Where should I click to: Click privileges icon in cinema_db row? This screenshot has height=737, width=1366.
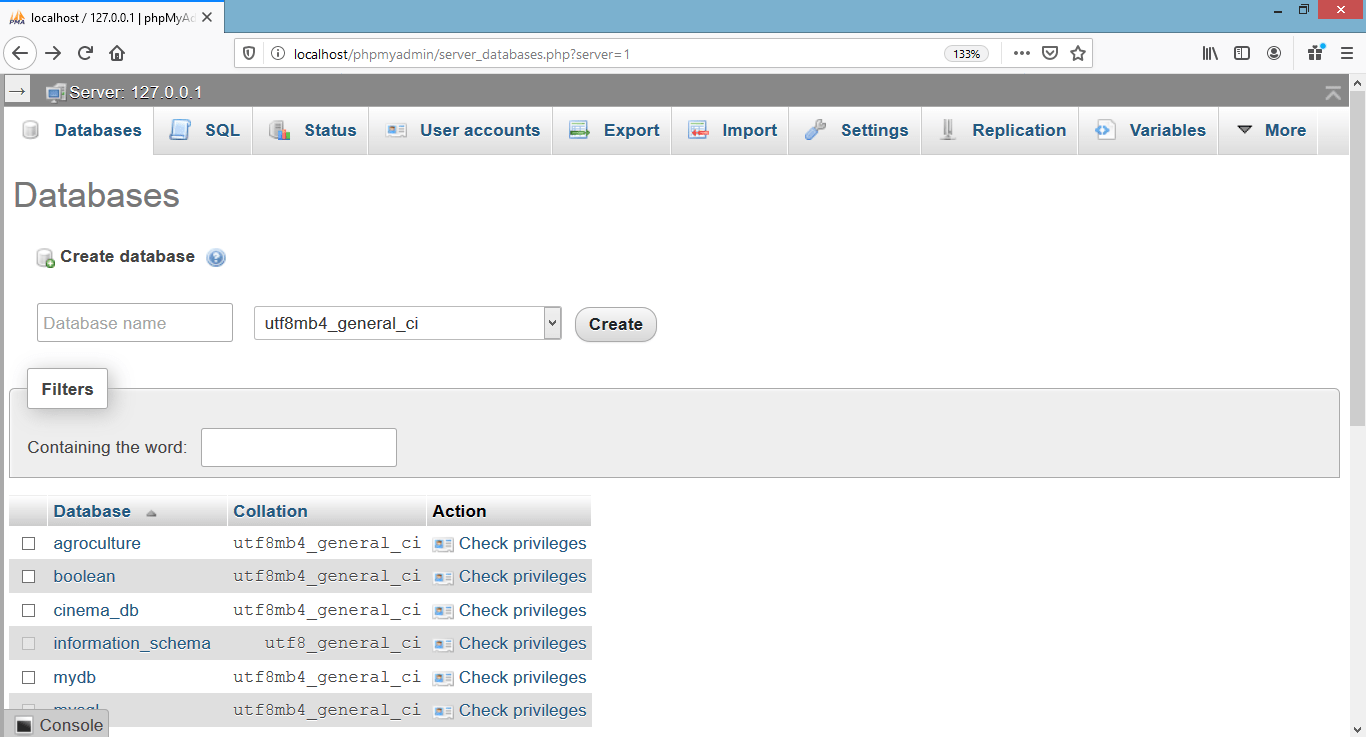click(443, 611)
